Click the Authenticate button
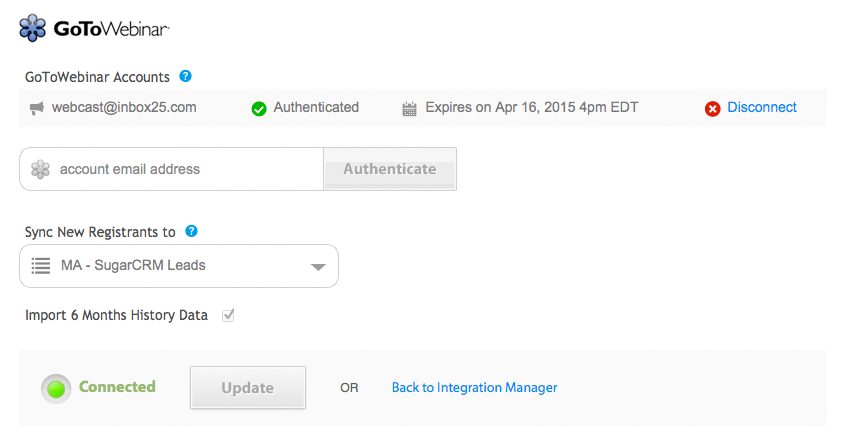Image resolution: width=844 pixels, height=441 pixels. [390, 169]
